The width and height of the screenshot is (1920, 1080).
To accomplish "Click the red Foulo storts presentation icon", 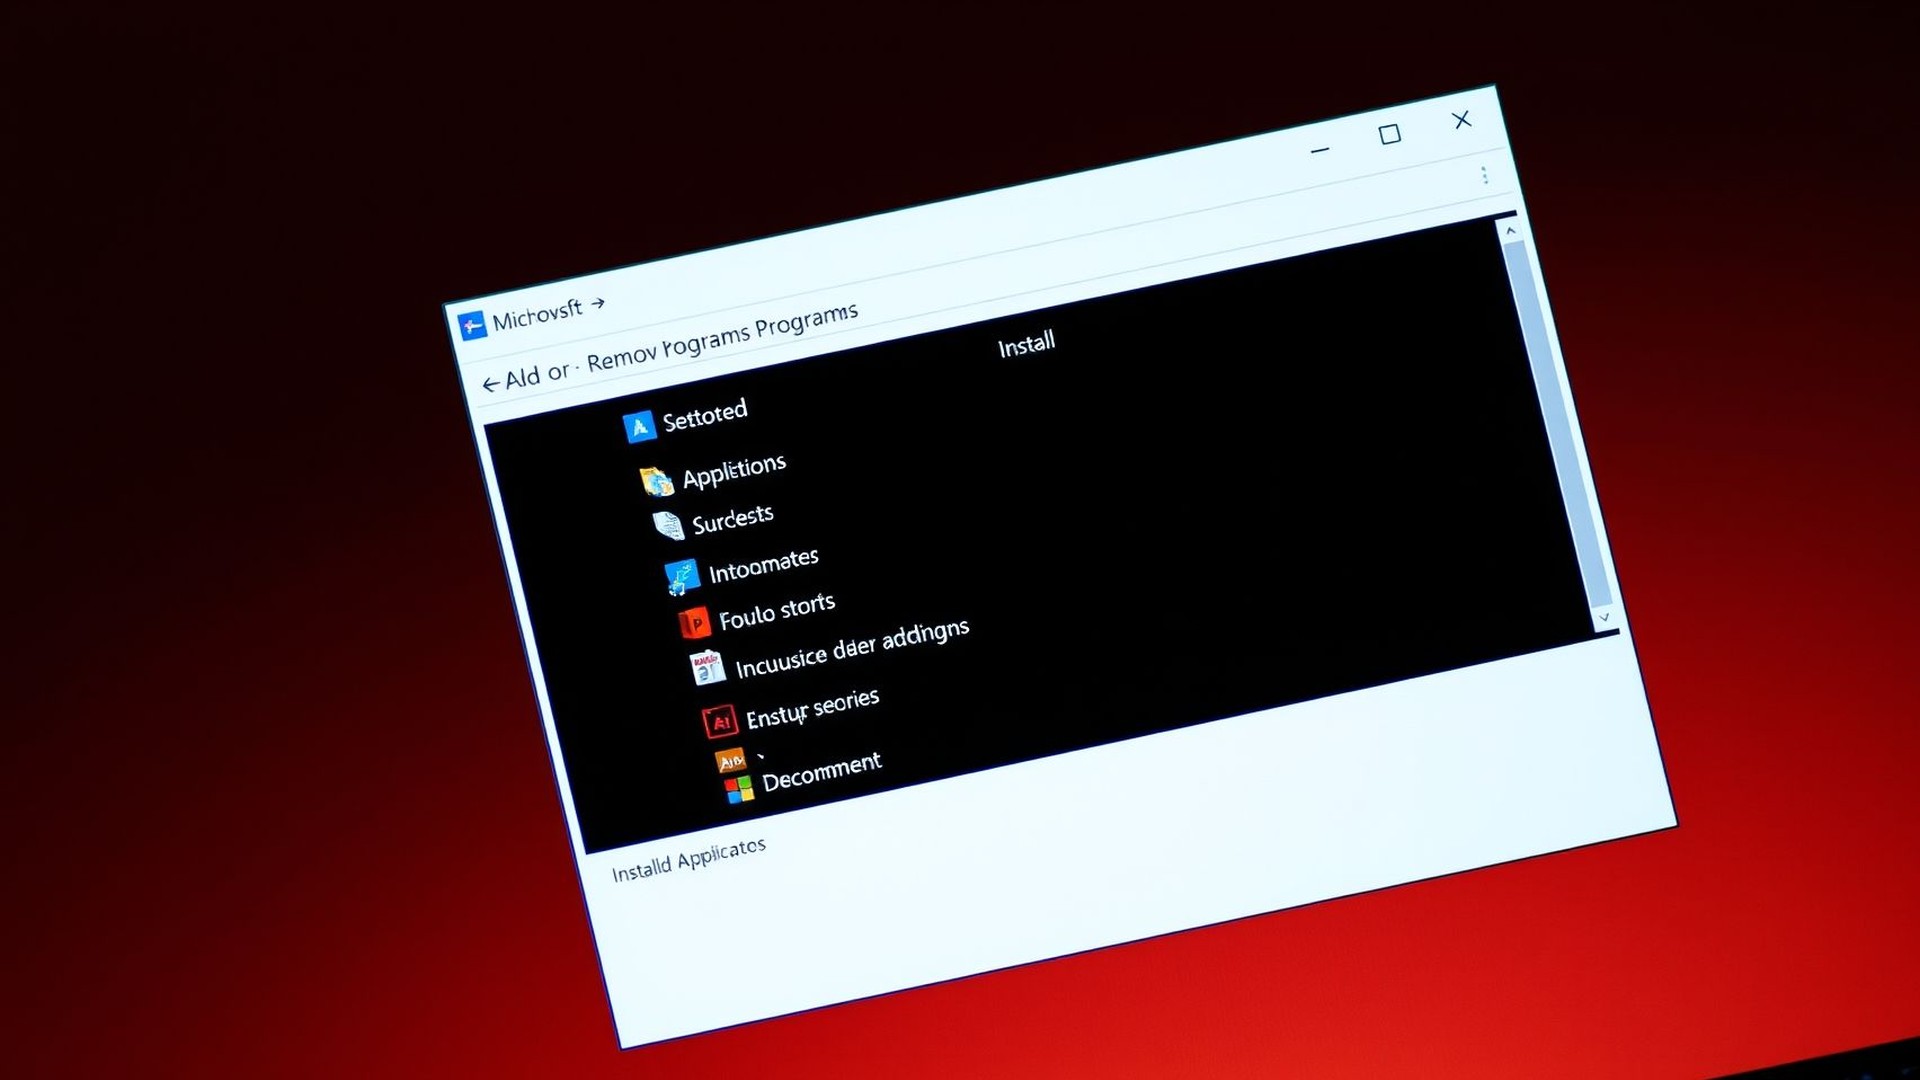I will point(697,621).
